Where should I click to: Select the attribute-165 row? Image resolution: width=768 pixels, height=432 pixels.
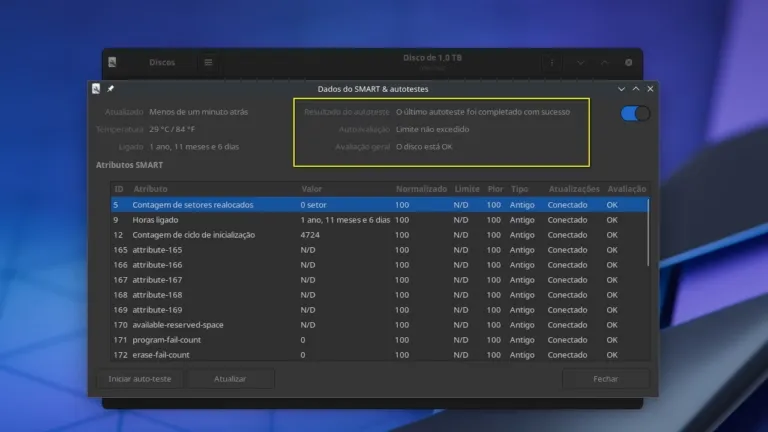(379, 250)
